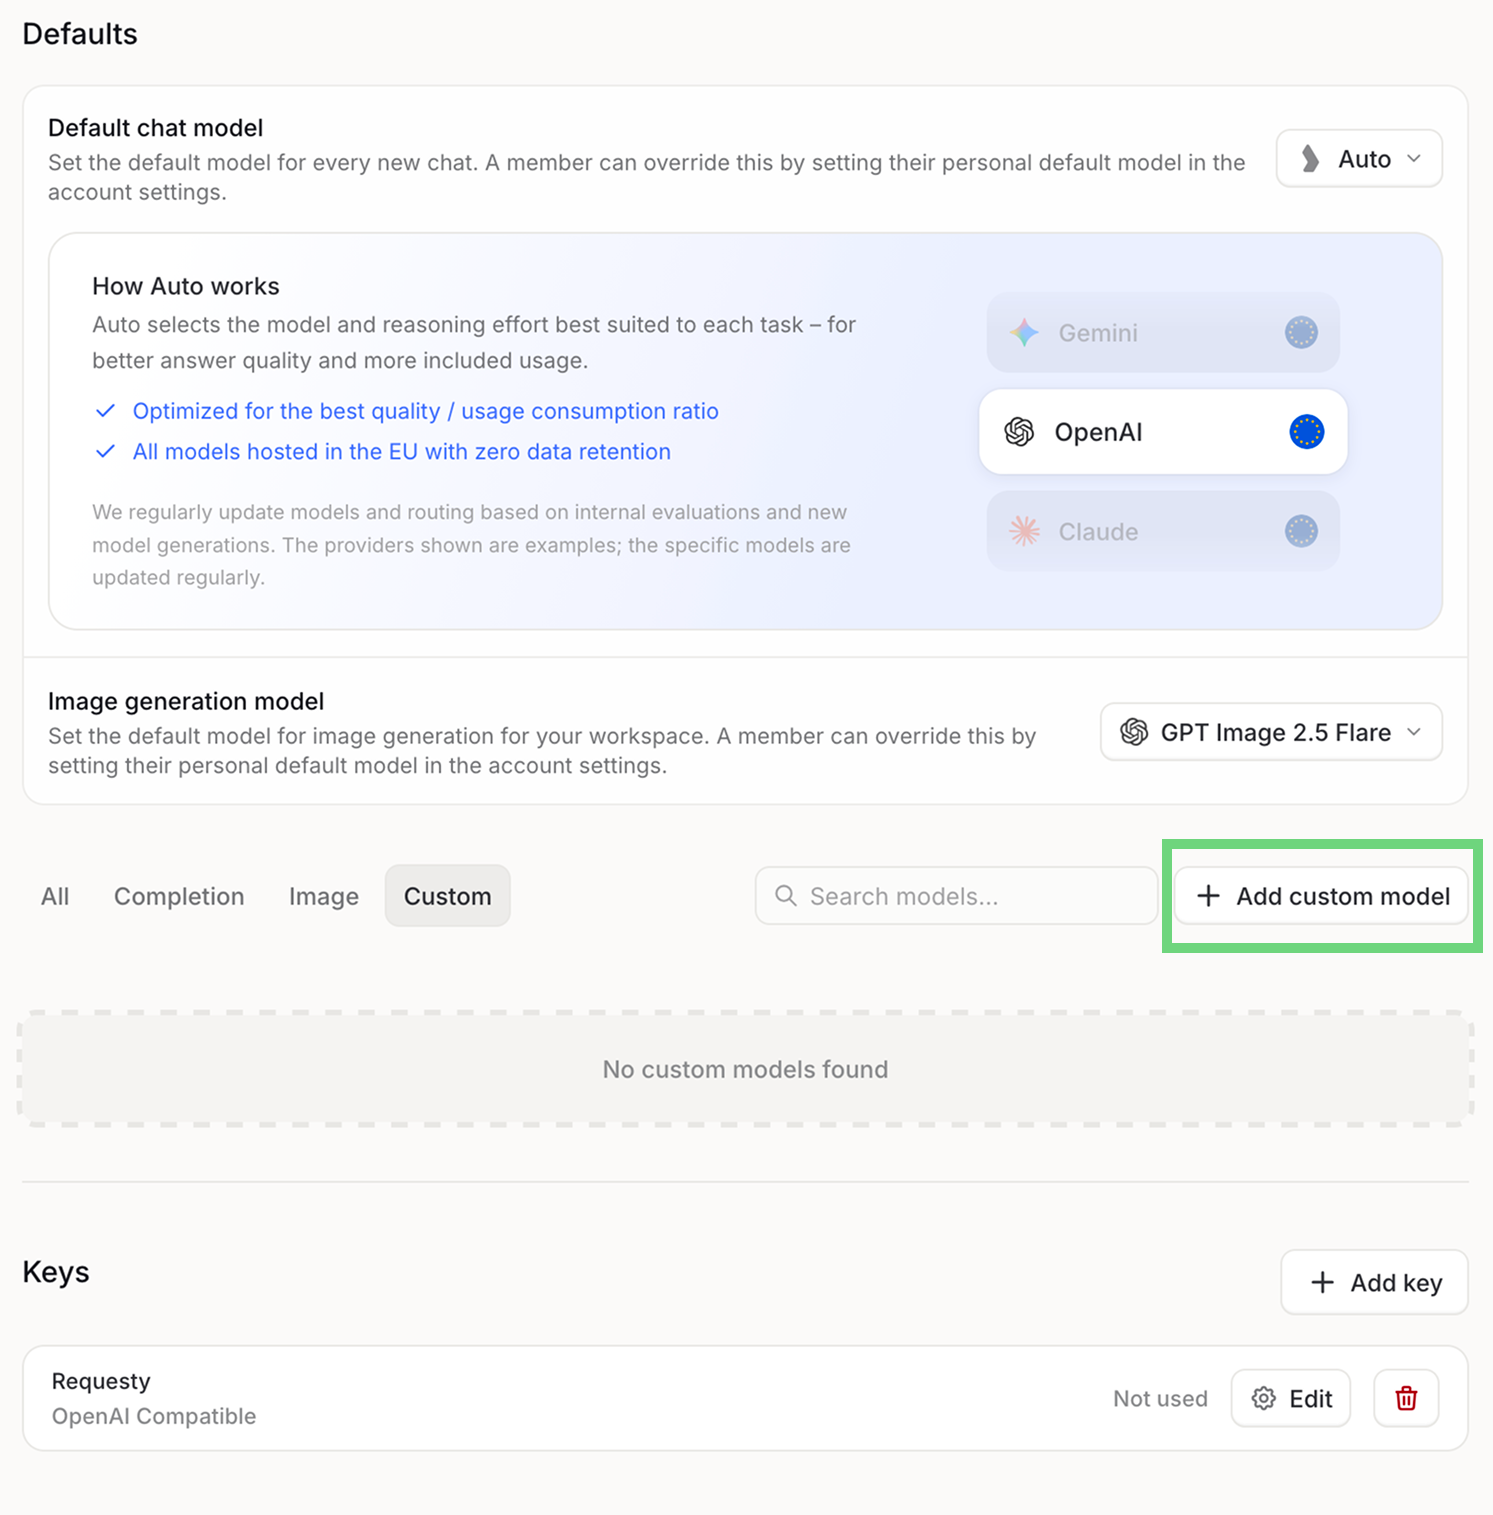Click the checkmark beside 'Optimized for the best quality'
This screenshot has width=1493, height=1515.
tap(105, 411)
